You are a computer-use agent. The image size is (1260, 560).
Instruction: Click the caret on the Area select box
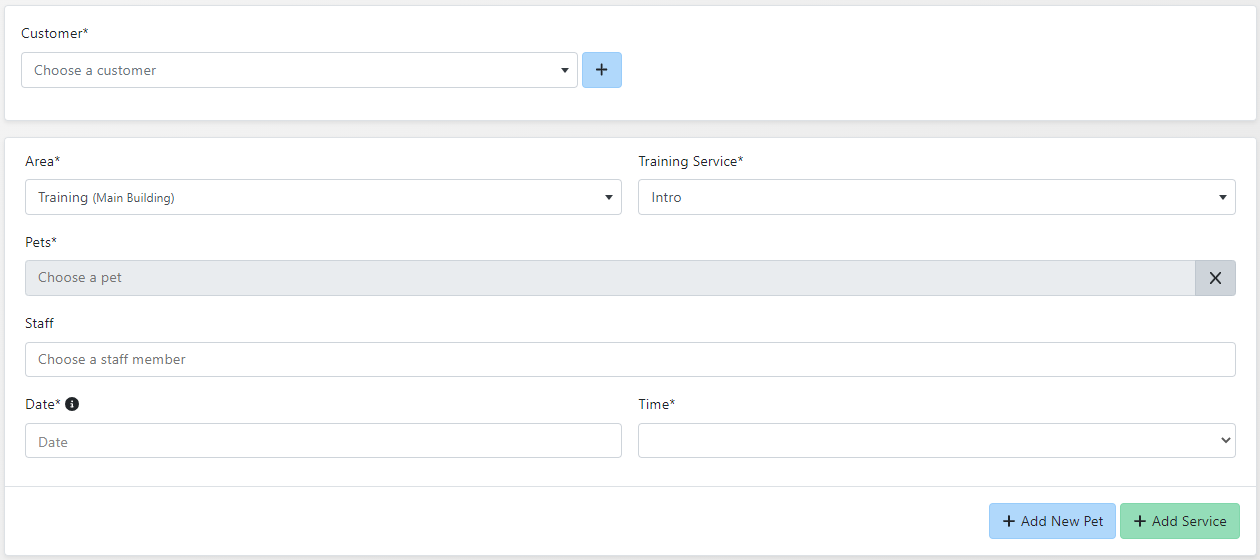coord(608,198)
